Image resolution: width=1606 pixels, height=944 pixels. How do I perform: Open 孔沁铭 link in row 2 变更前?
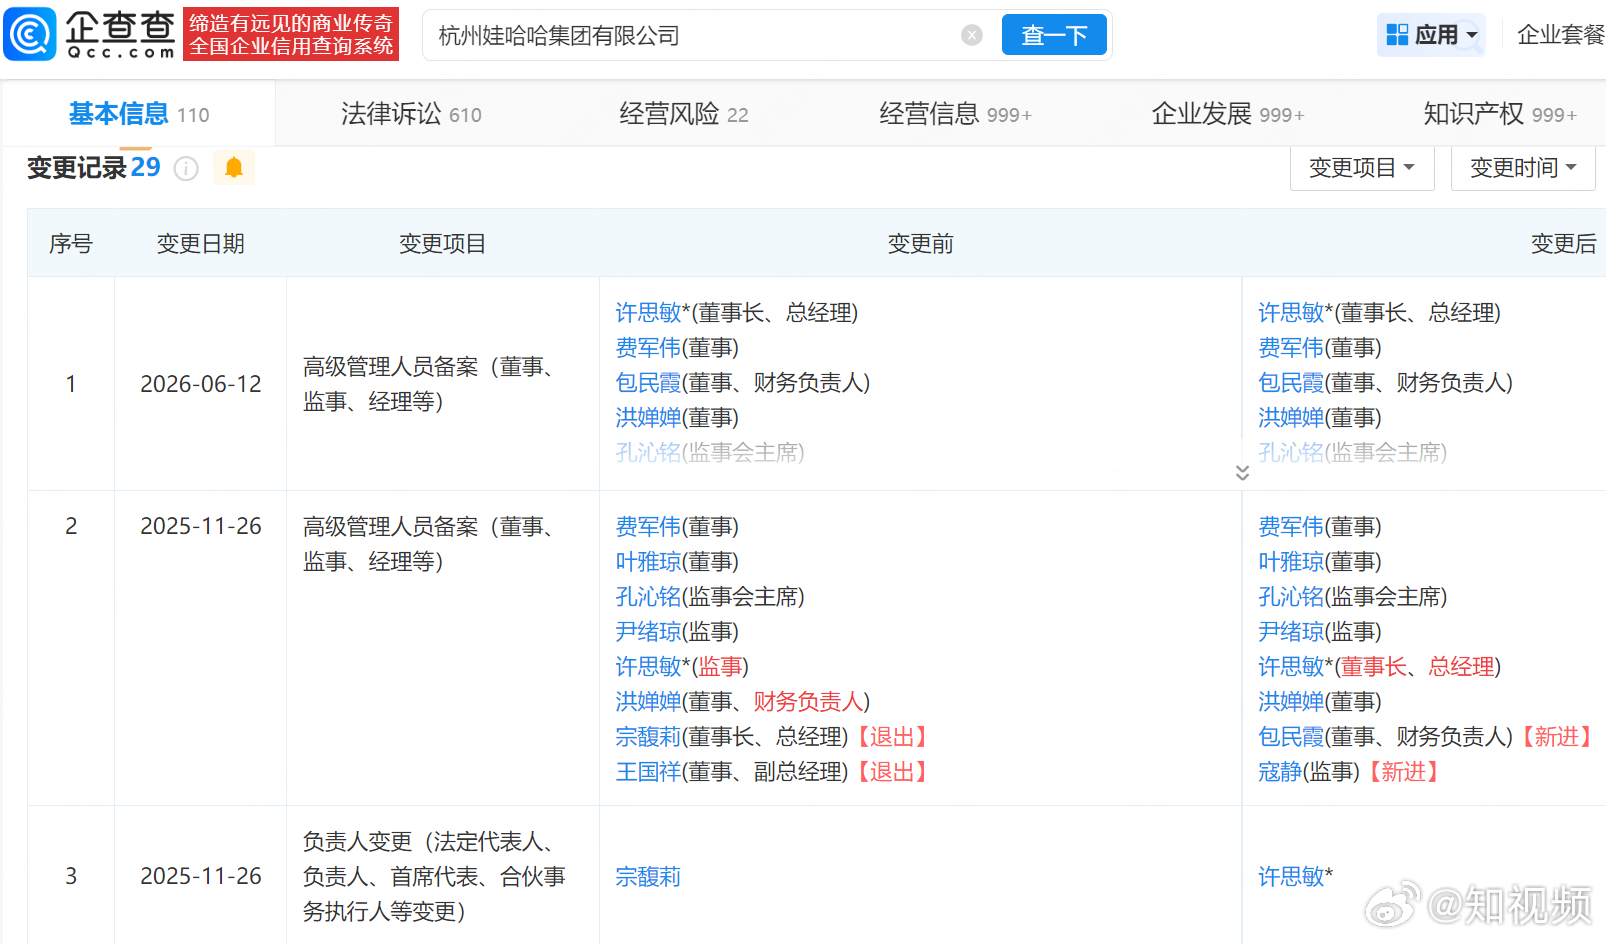(x=648, y=597)
